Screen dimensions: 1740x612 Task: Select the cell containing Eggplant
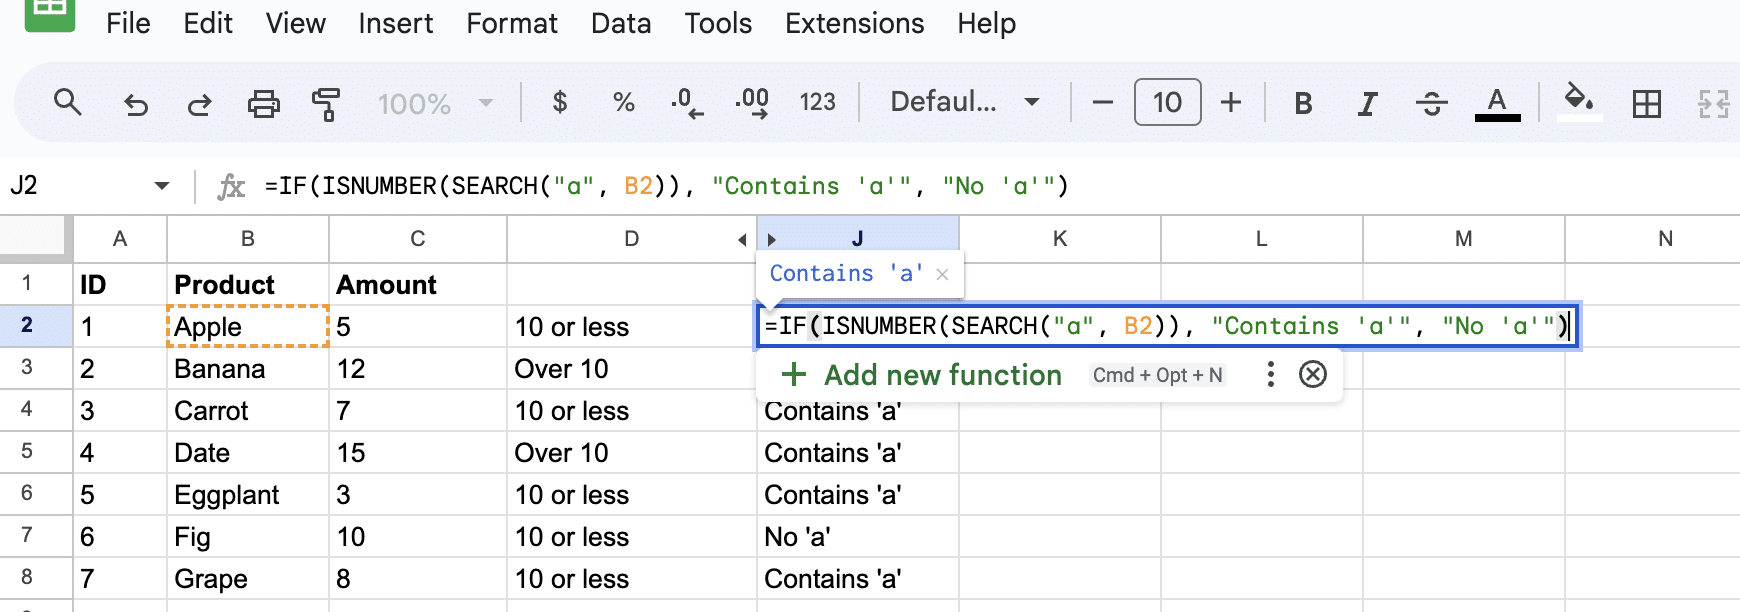pyautogui.click(x=248, y=495)
